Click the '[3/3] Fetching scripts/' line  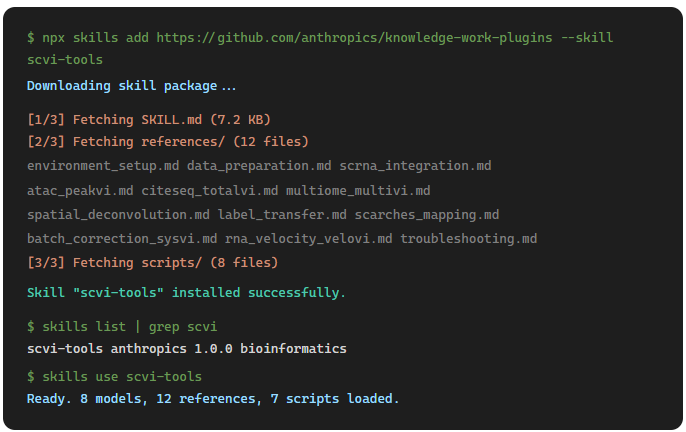tap(153, 263)
